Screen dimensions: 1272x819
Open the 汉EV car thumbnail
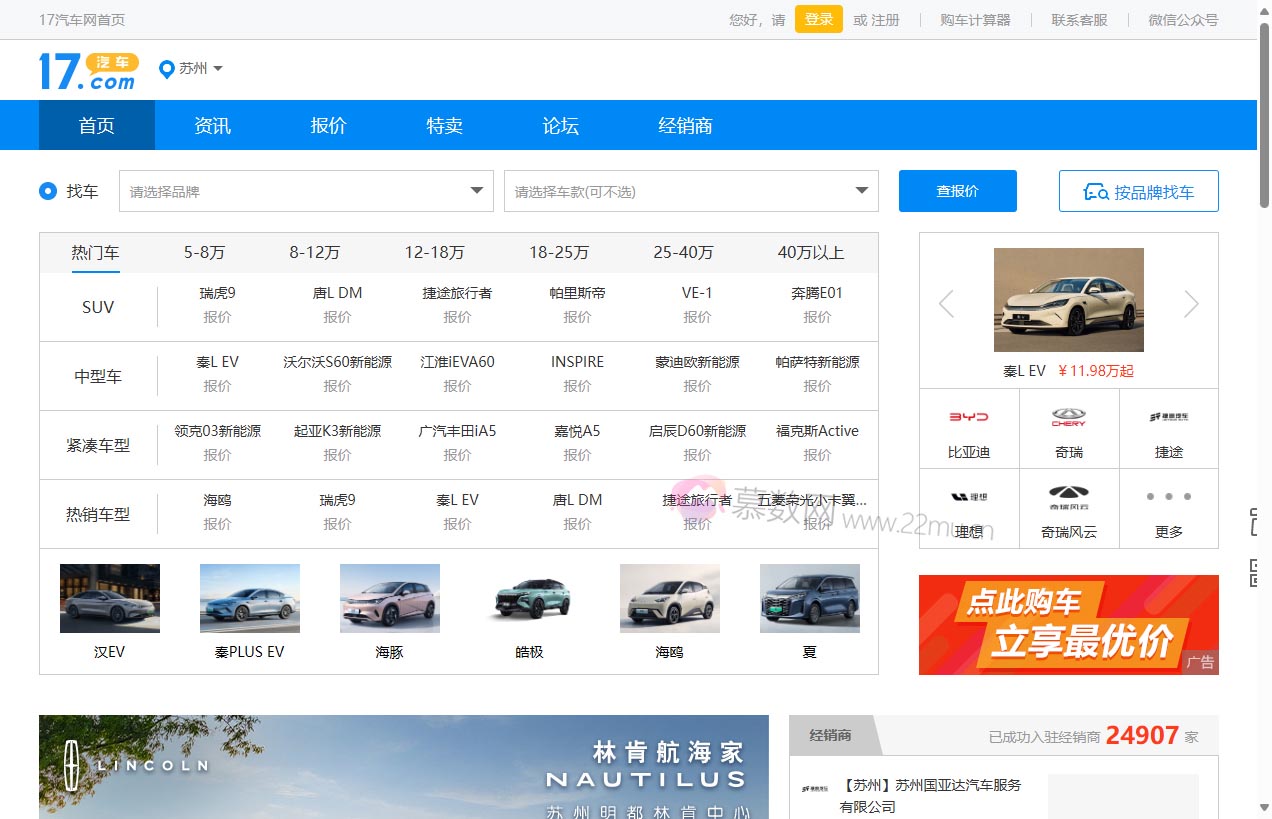pos(109,598)
